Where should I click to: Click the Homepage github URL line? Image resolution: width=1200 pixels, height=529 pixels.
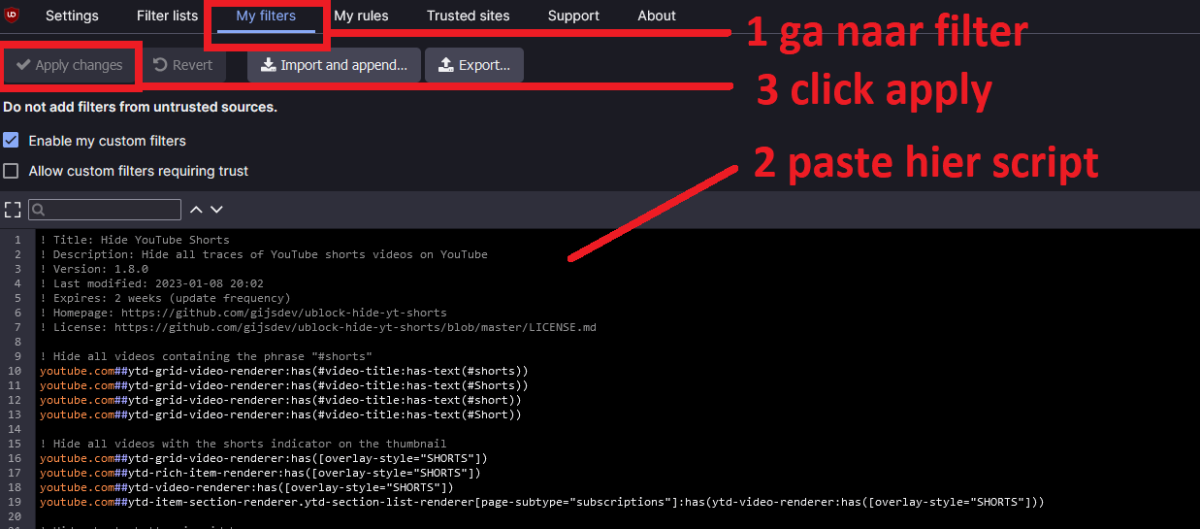[x=243, y=313]
